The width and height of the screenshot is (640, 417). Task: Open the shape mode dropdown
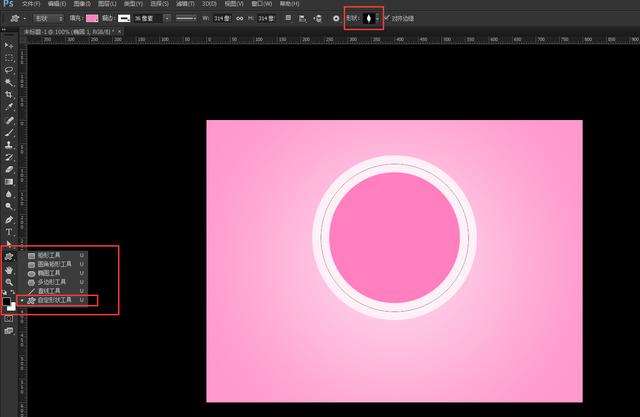[x=49, y=18]
